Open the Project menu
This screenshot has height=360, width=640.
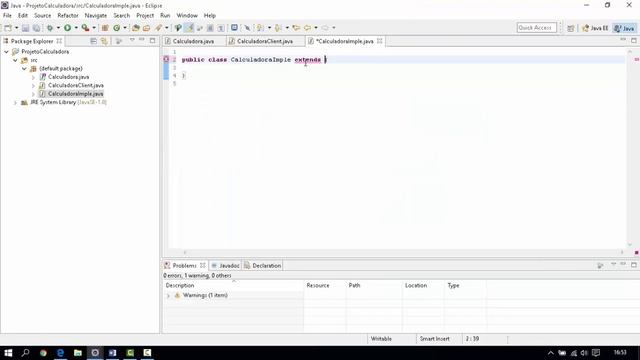(x=145, y=16)
